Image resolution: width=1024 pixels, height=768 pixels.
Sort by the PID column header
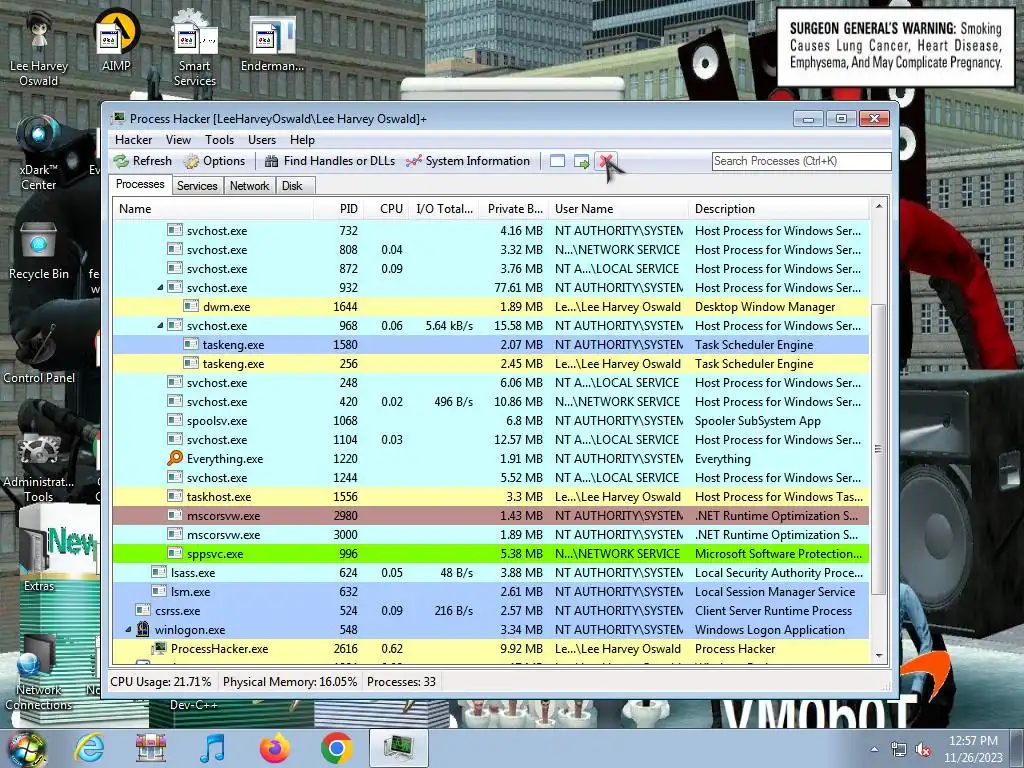pos(338,209)
